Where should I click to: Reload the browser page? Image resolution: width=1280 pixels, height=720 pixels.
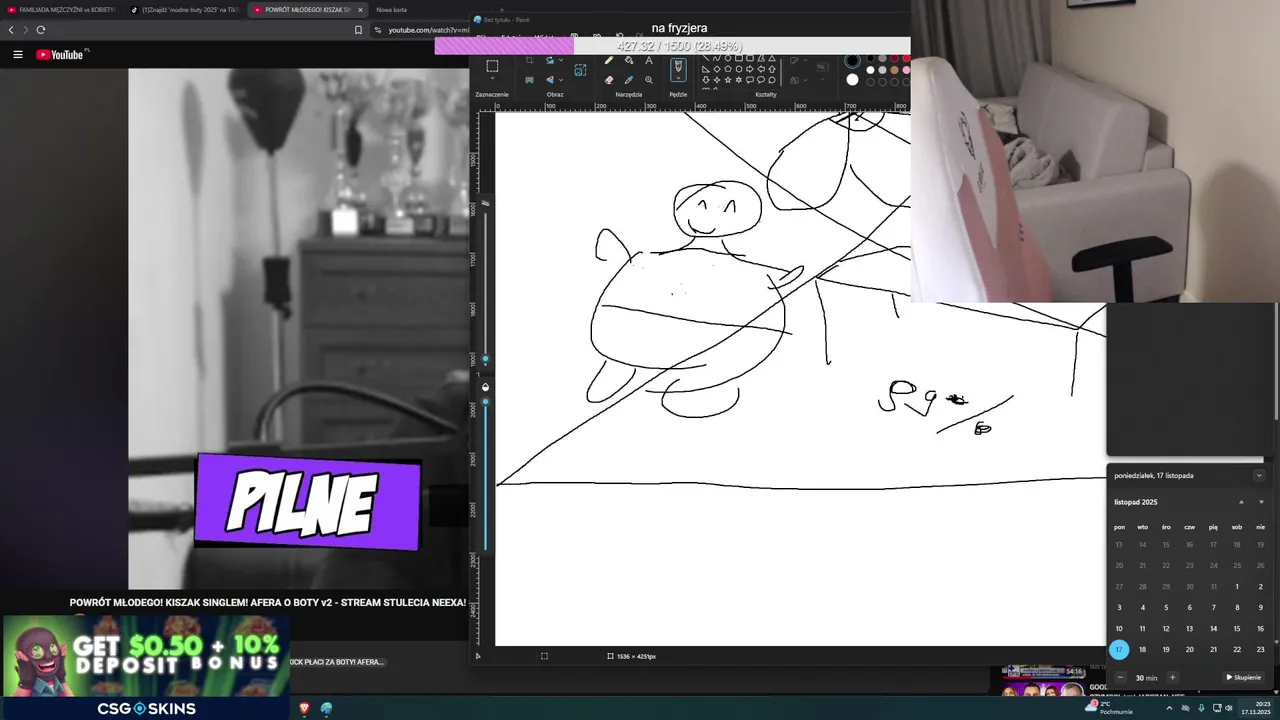point(41,30)
